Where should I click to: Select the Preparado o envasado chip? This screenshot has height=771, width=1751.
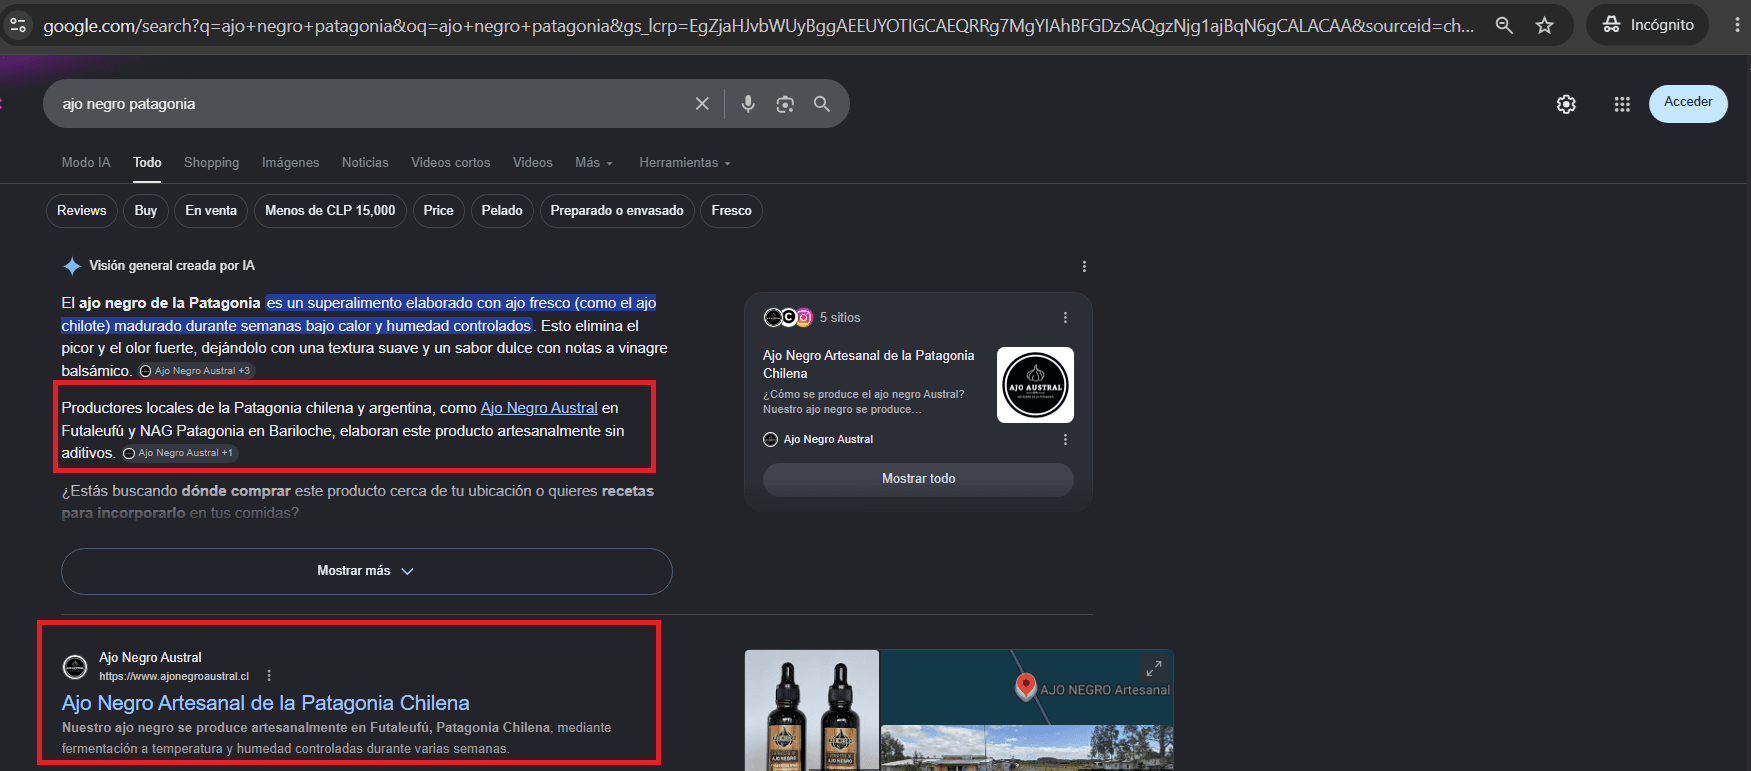[x=617, y=211]
